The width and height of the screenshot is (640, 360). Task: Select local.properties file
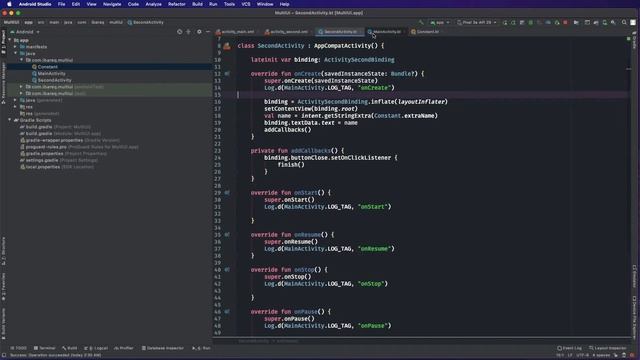click(x=56, y=167)
